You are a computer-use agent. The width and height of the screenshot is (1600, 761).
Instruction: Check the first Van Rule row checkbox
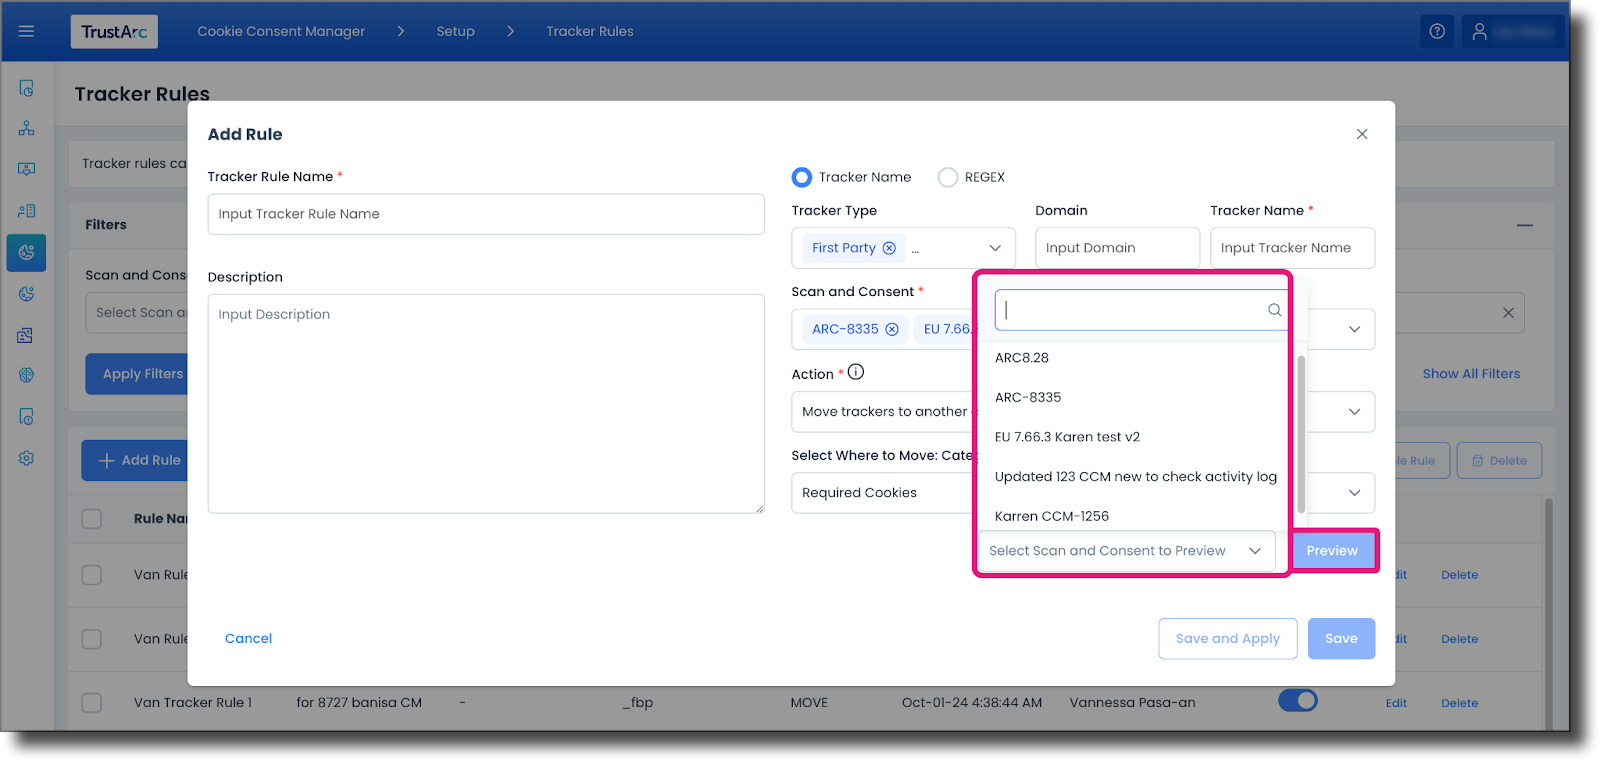click(x=92, y=575)
